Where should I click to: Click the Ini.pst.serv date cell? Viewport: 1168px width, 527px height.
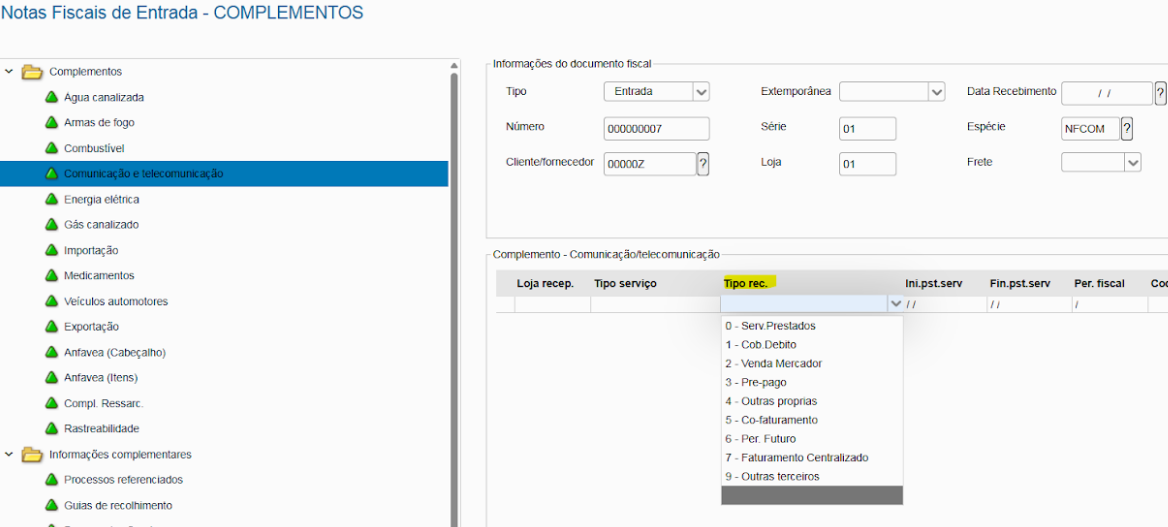(x=944, y=304)
